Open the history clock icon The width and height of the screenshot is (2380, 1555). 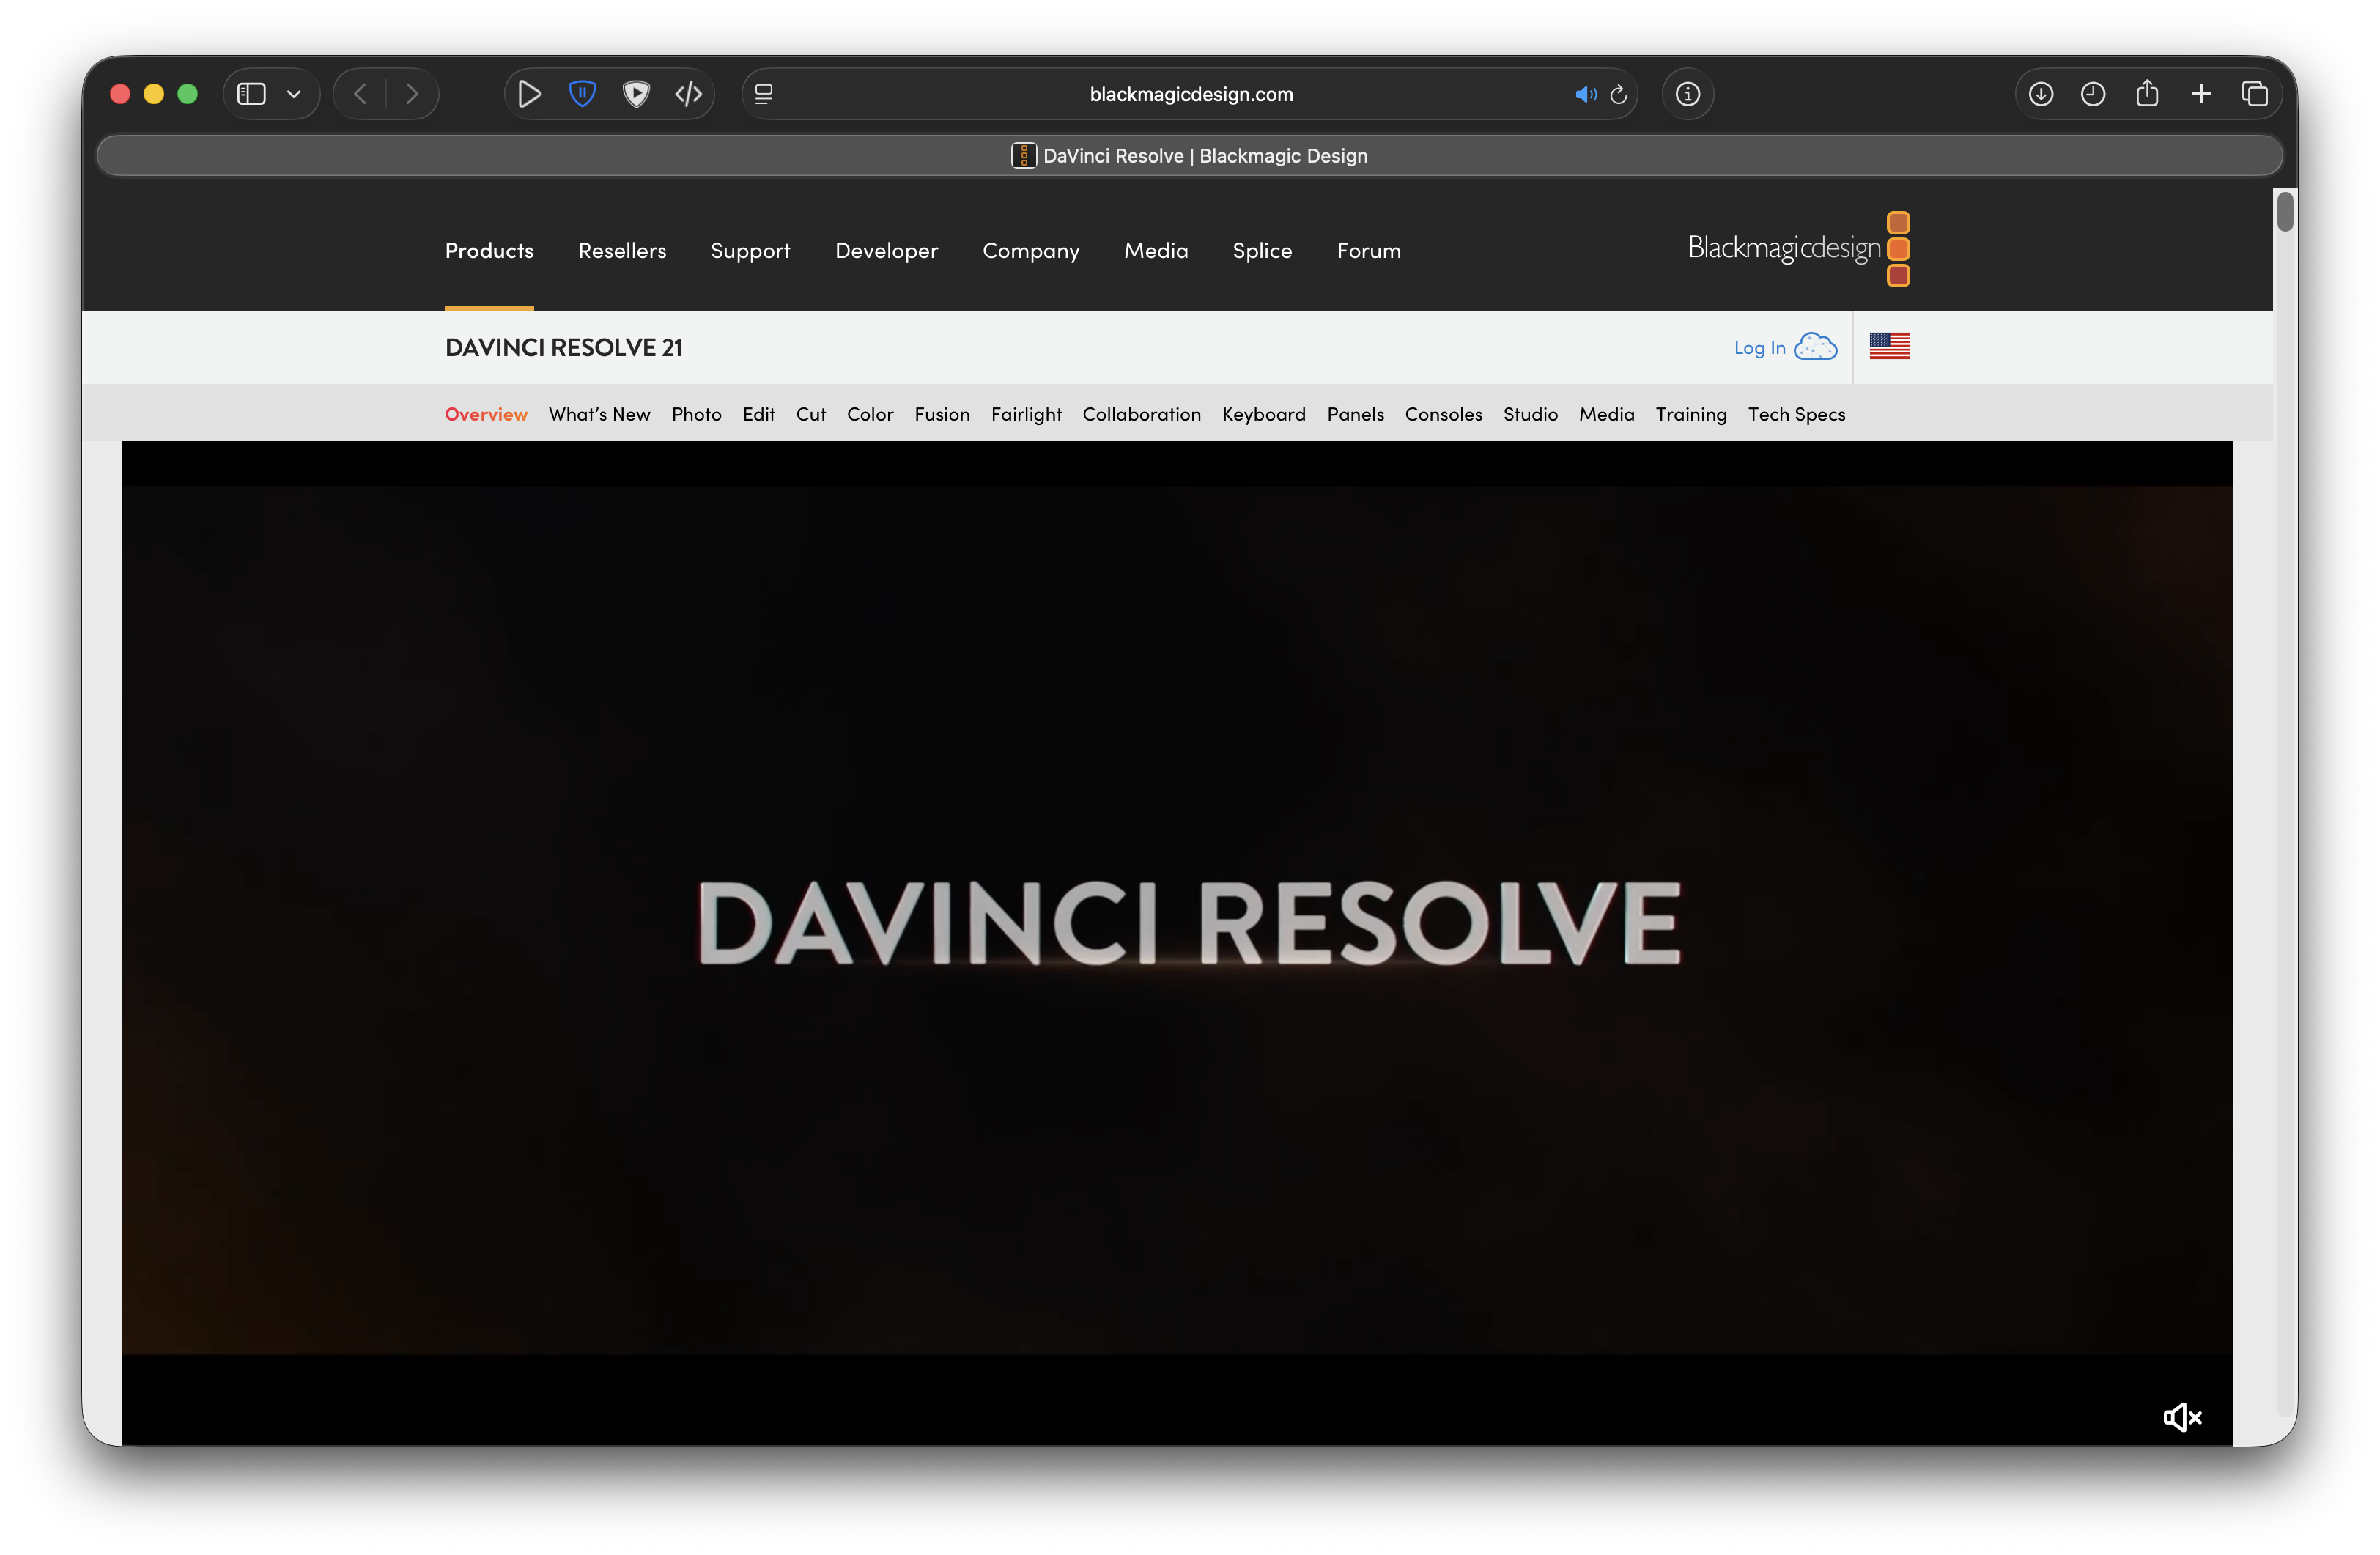click(x=2093, y=94)
